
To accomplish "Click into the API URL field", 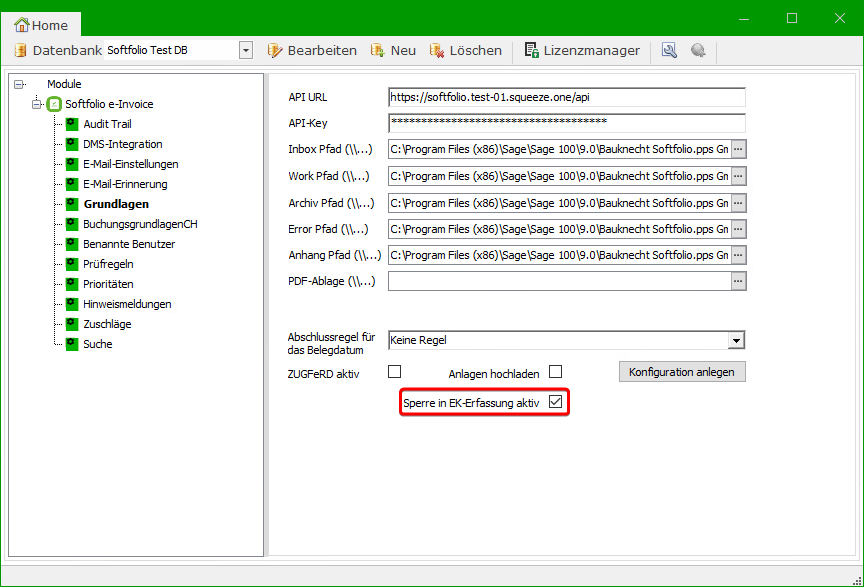I will pos(566,97).
